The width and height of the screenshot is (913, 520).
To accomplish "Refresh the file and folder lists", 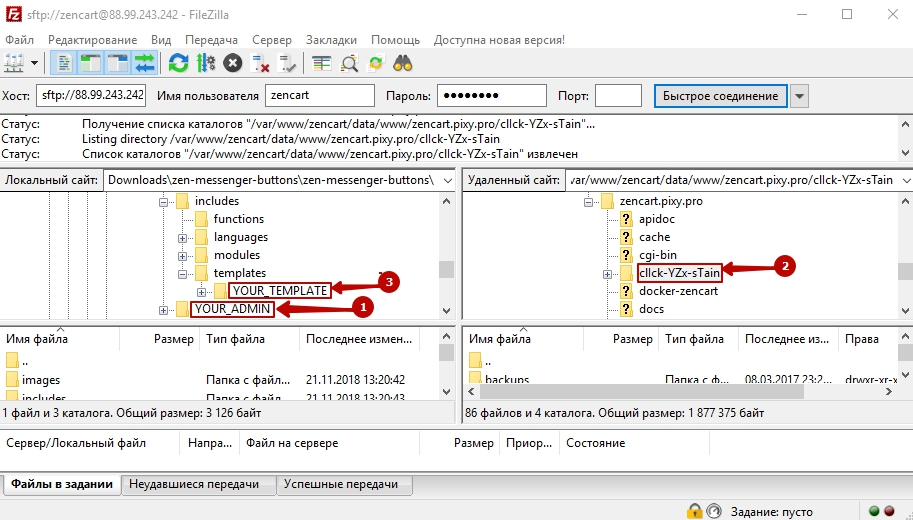I will [x=178, y=63].
